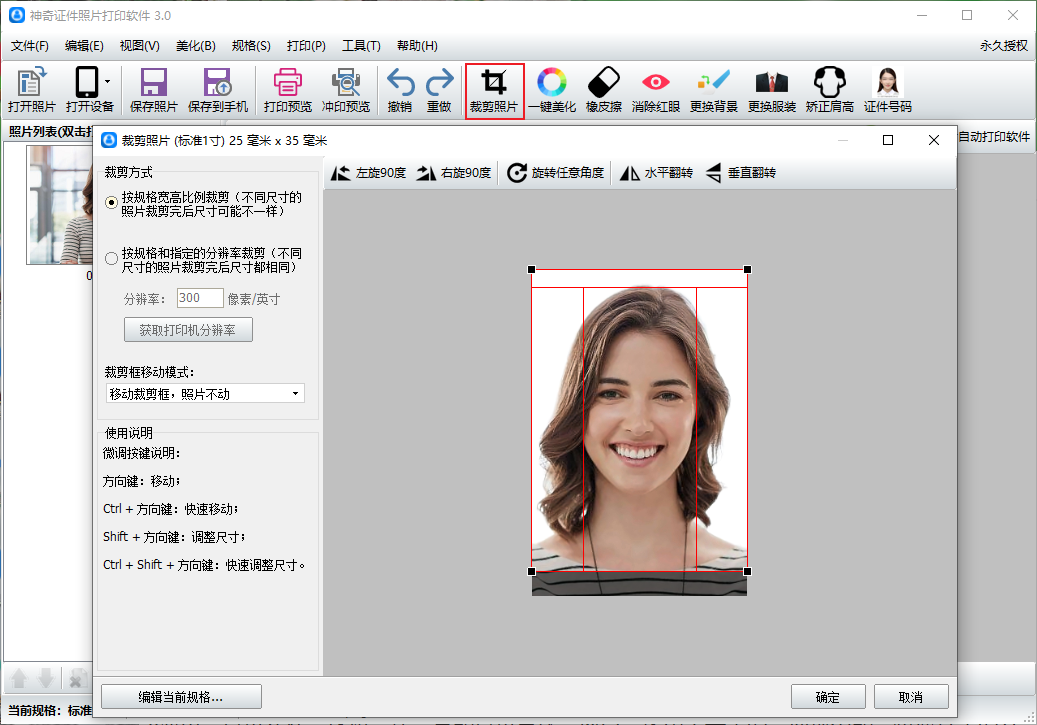Viewport: 1037px width, 725px height.
Task: Click the 取消 cancel button
Action: 910,697
